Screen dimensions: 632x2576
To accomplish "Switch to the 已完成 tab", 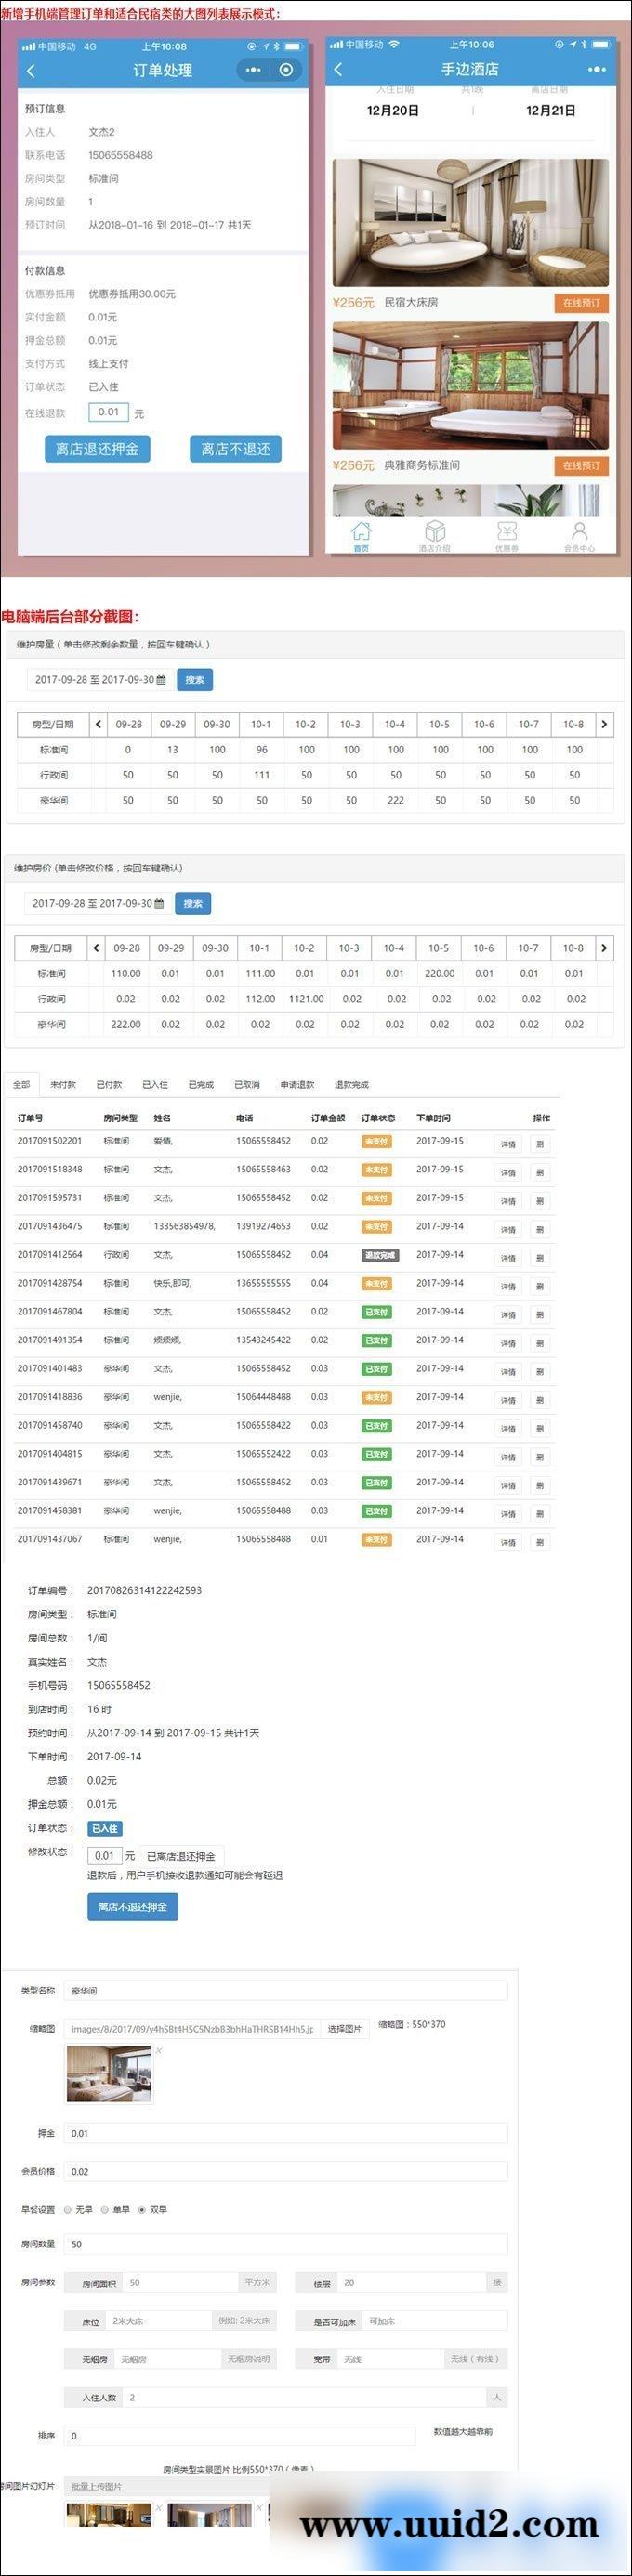I will point(201,1084).
